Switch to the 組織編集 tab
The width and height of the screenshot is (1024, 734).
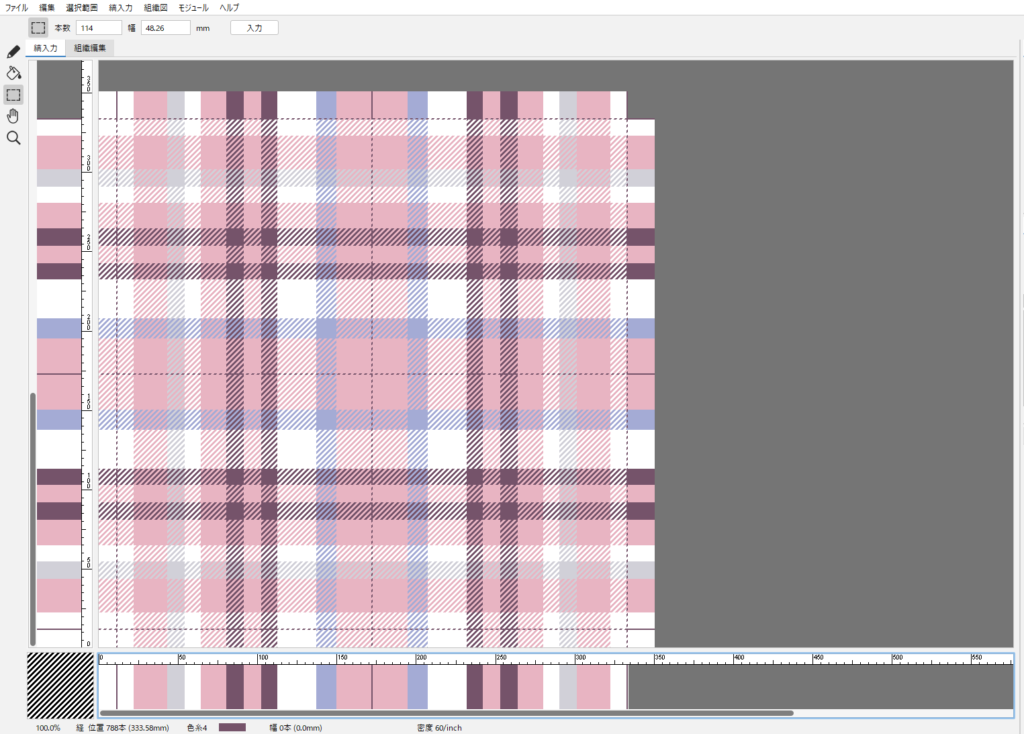pyautogui.click(x=90, y=48)
